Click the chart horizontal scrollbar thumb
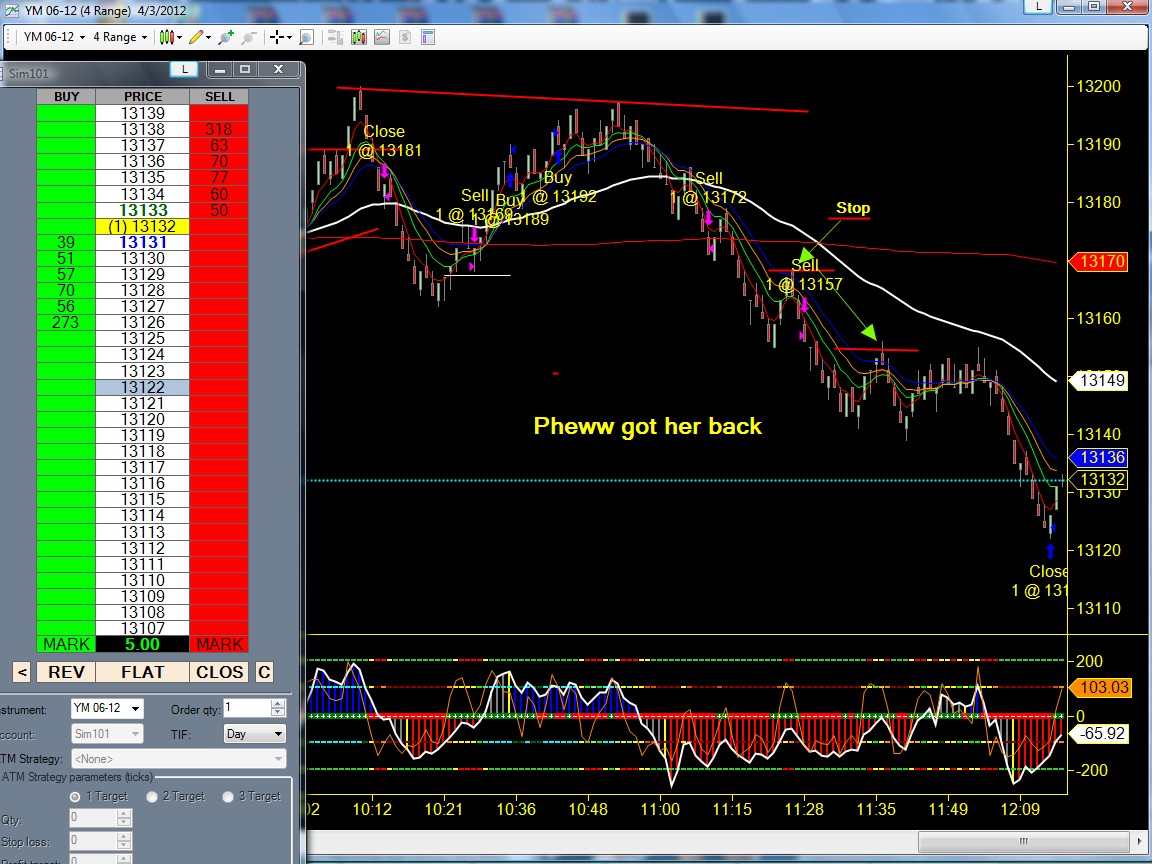Image resolution: width=1152 pixels, height=864 pixels. (x=1023, y=841)
